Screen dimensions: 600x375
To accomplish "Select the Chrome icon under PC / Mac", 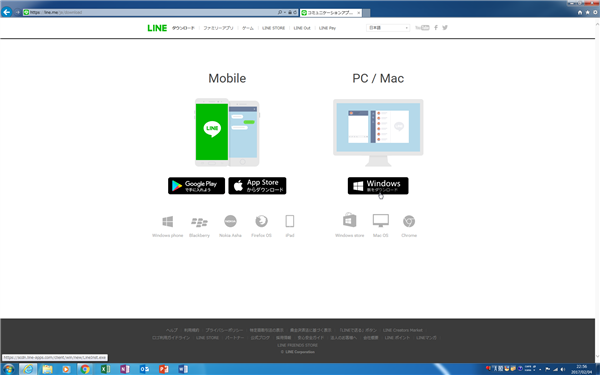I will pyautogui.click(x=409, y=221).
